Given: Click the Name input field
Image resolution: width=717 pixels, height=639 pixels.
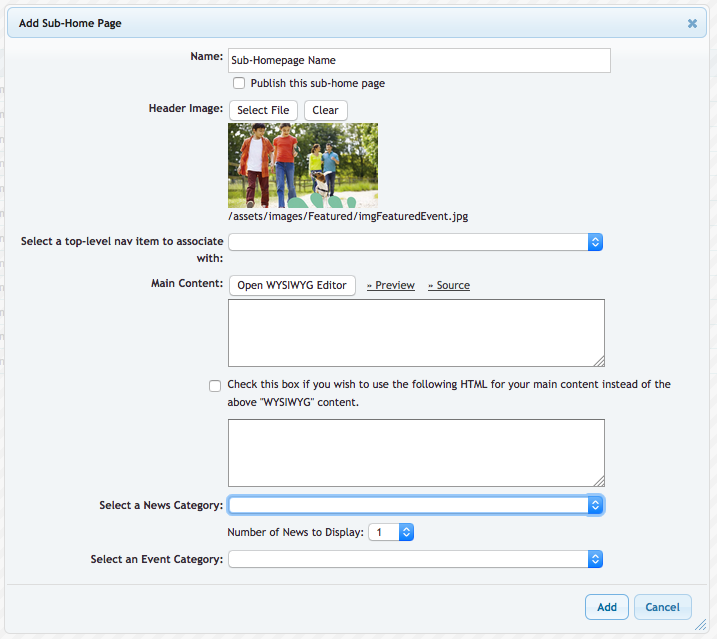Looking at the screenshot, I should pos(419,61).
